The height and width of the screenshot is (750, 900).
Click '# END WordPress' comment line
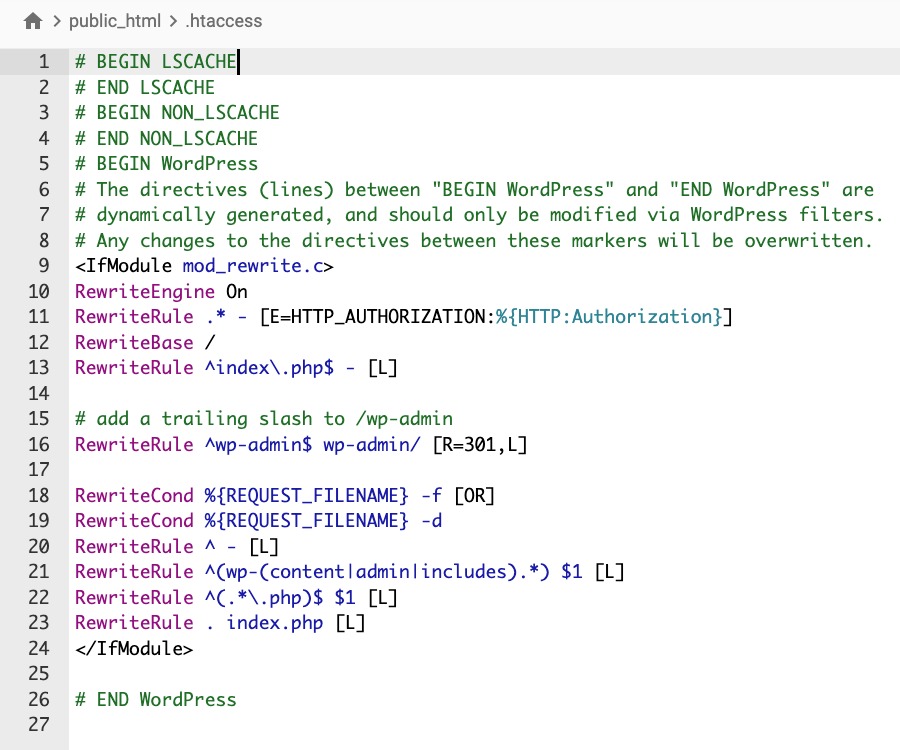[156, 700]
